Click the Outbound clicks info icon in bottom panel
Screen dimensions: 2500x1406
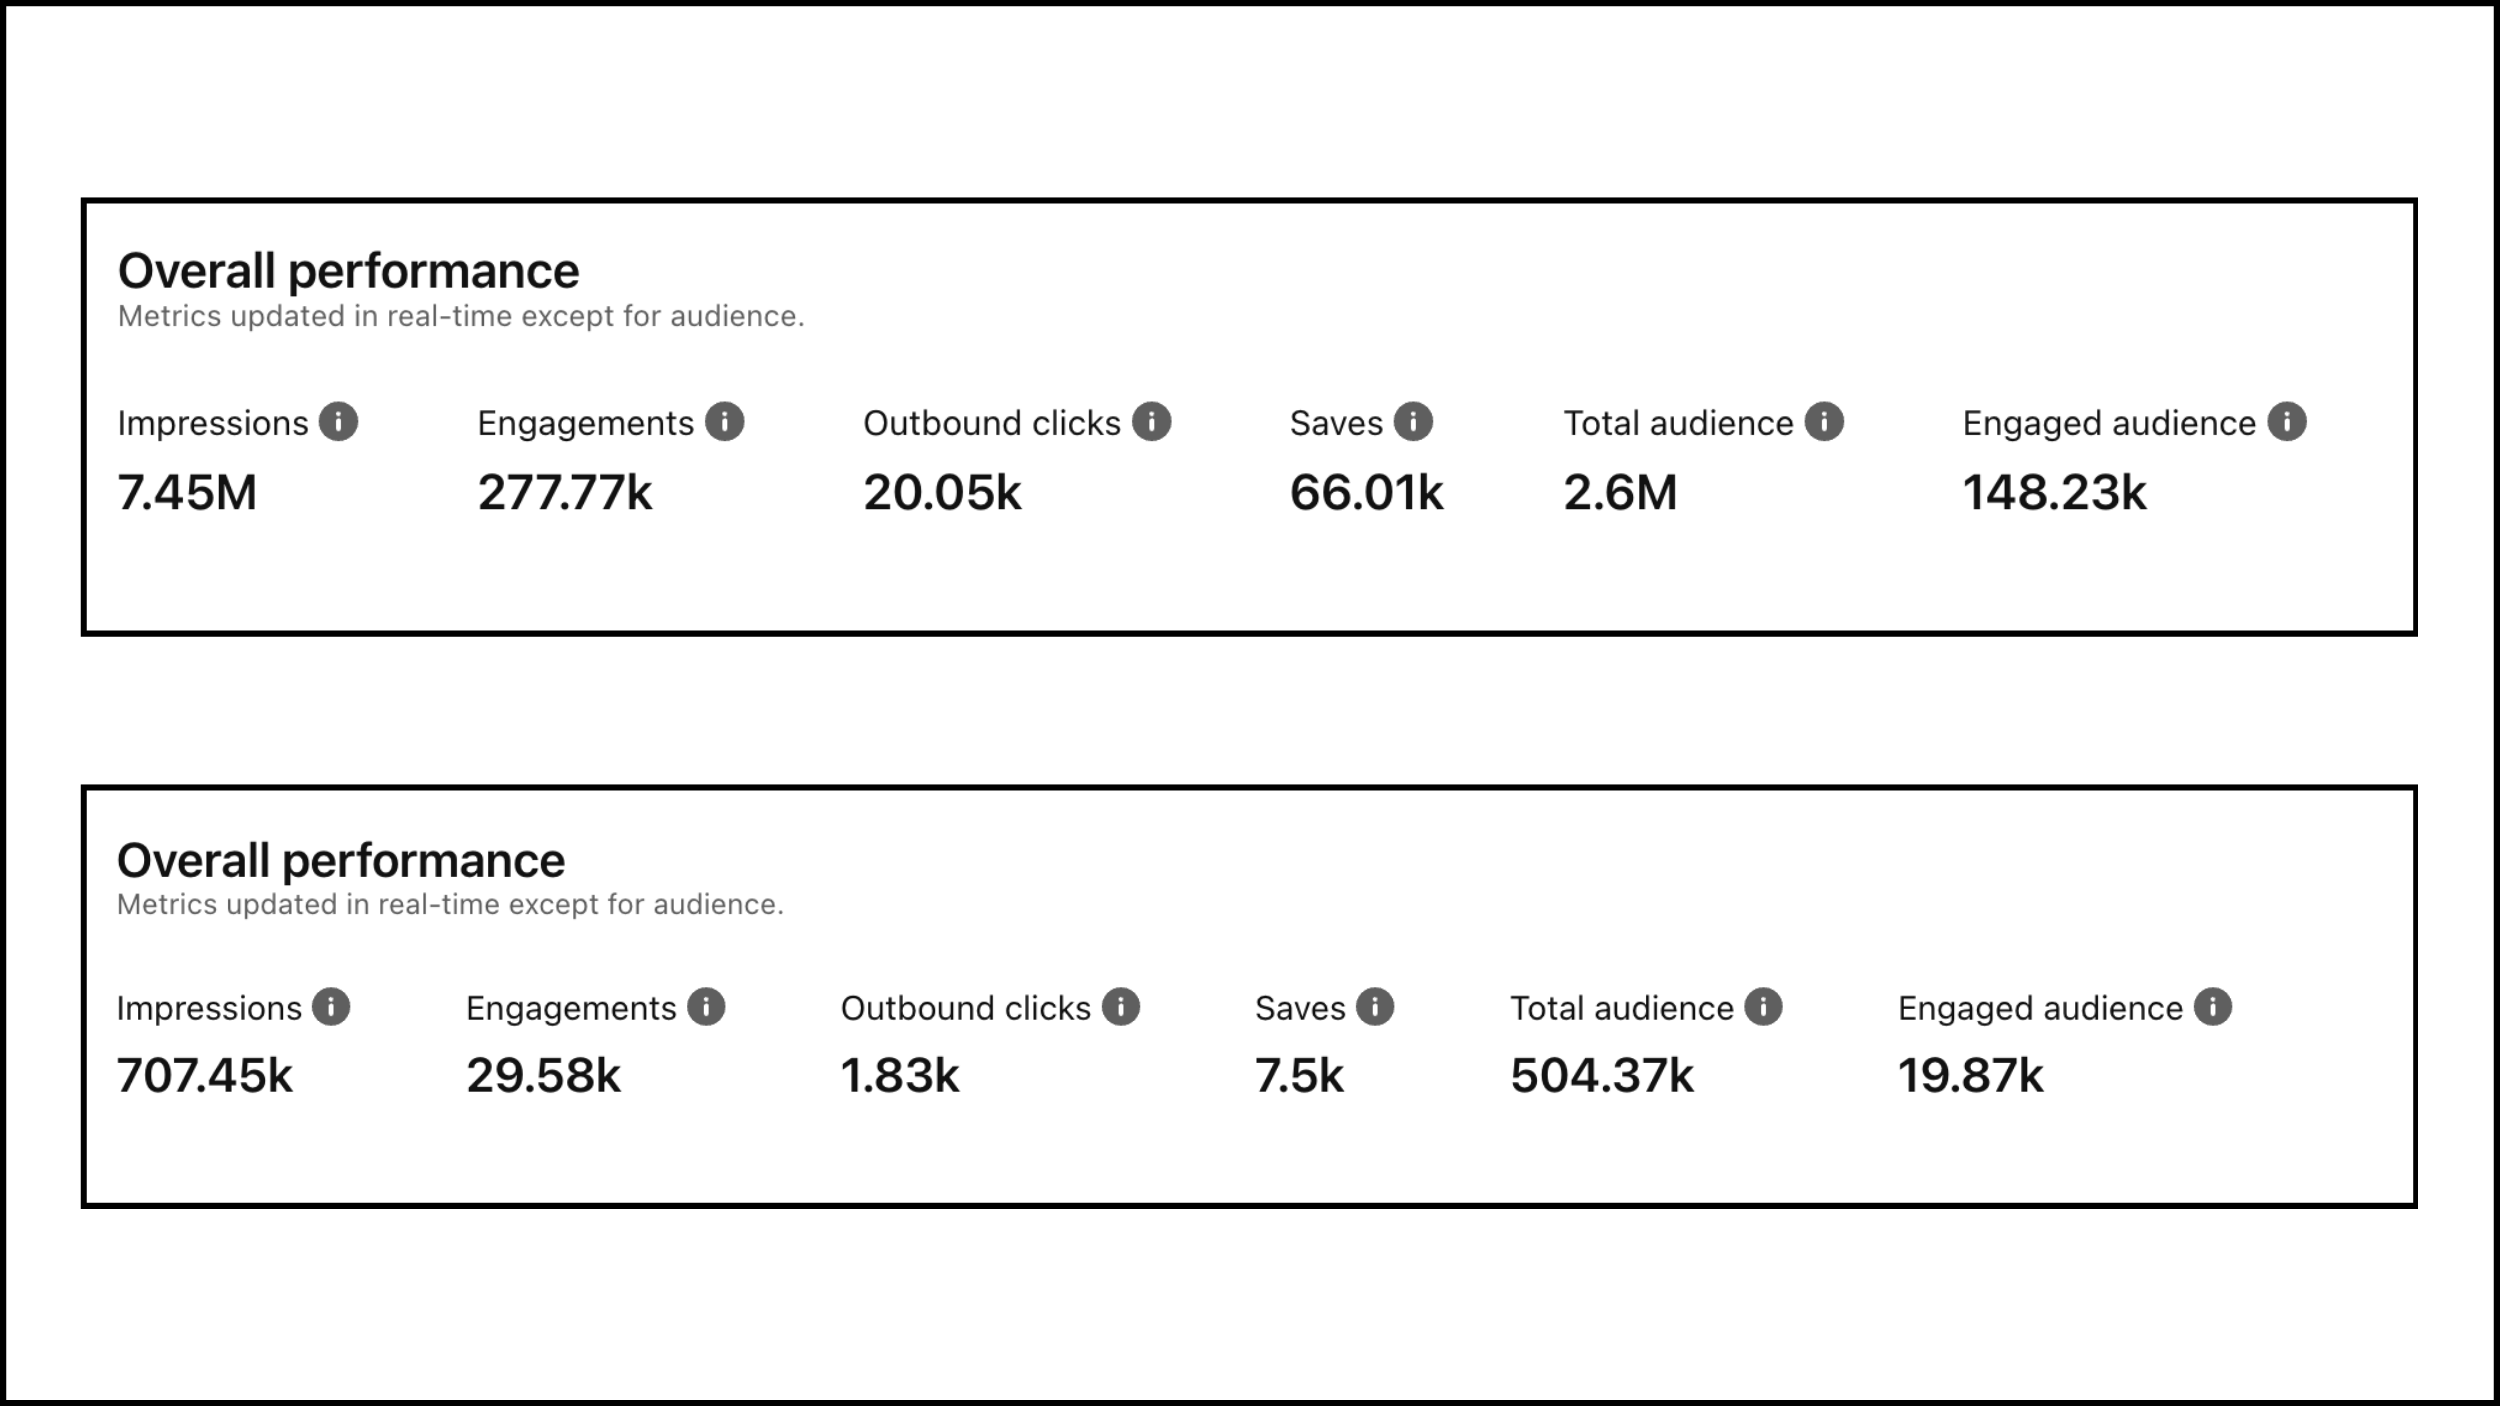tap(1122, 1007)
